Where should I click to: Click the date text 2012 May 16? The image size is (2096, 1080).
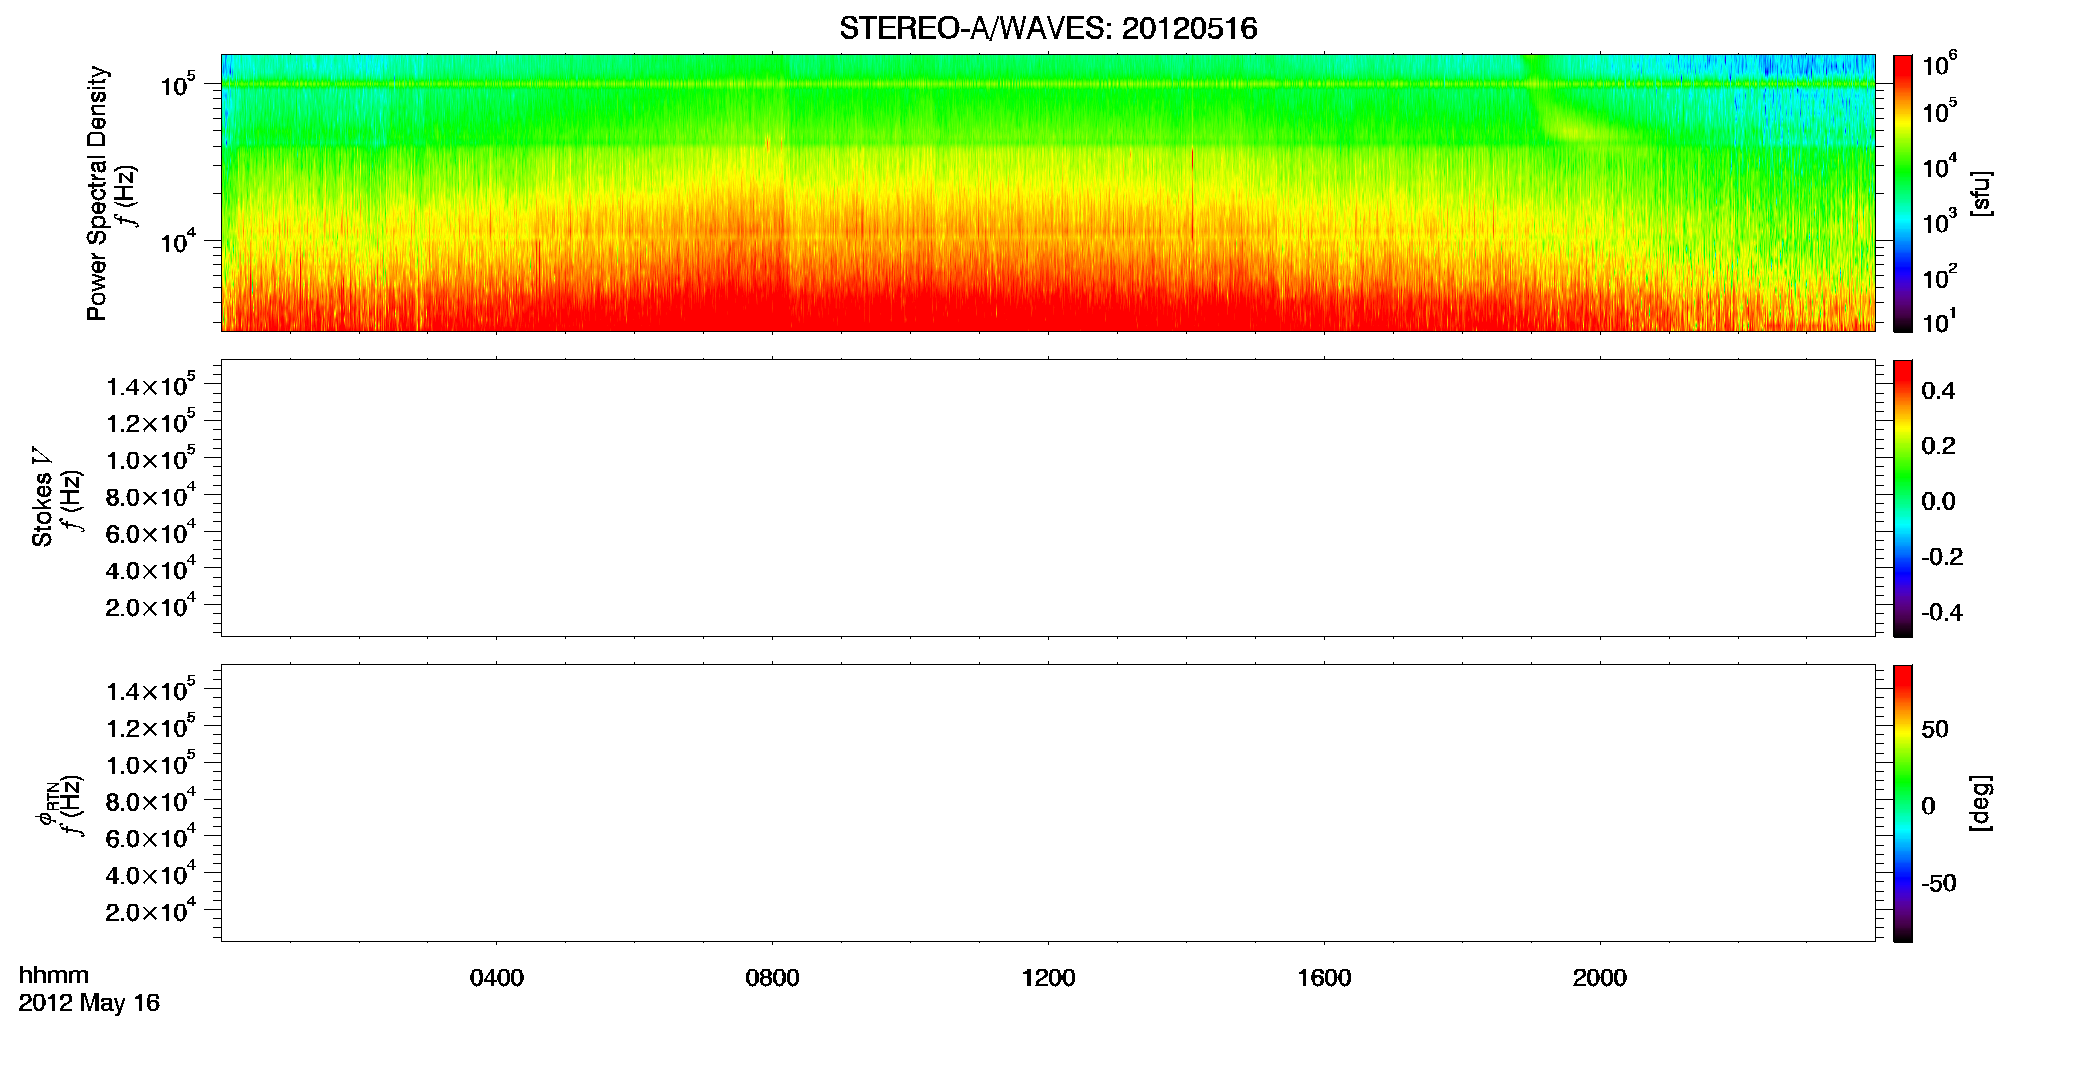[x=89, y=1003]
